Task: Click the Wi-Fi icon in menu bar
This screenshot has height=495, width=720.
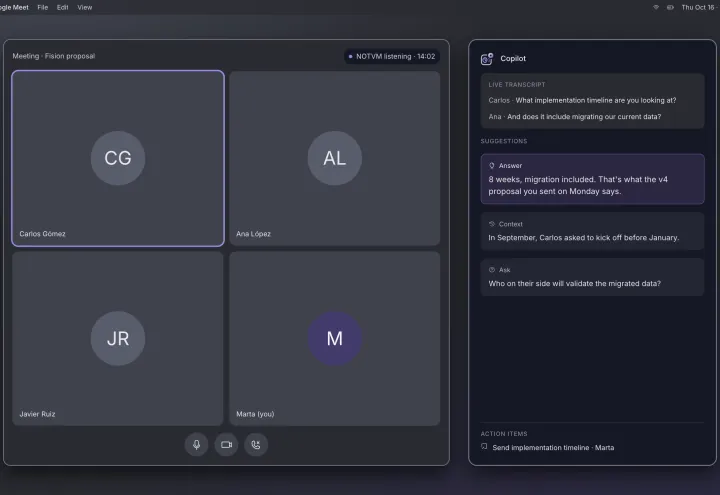Action: coord(656,7)
